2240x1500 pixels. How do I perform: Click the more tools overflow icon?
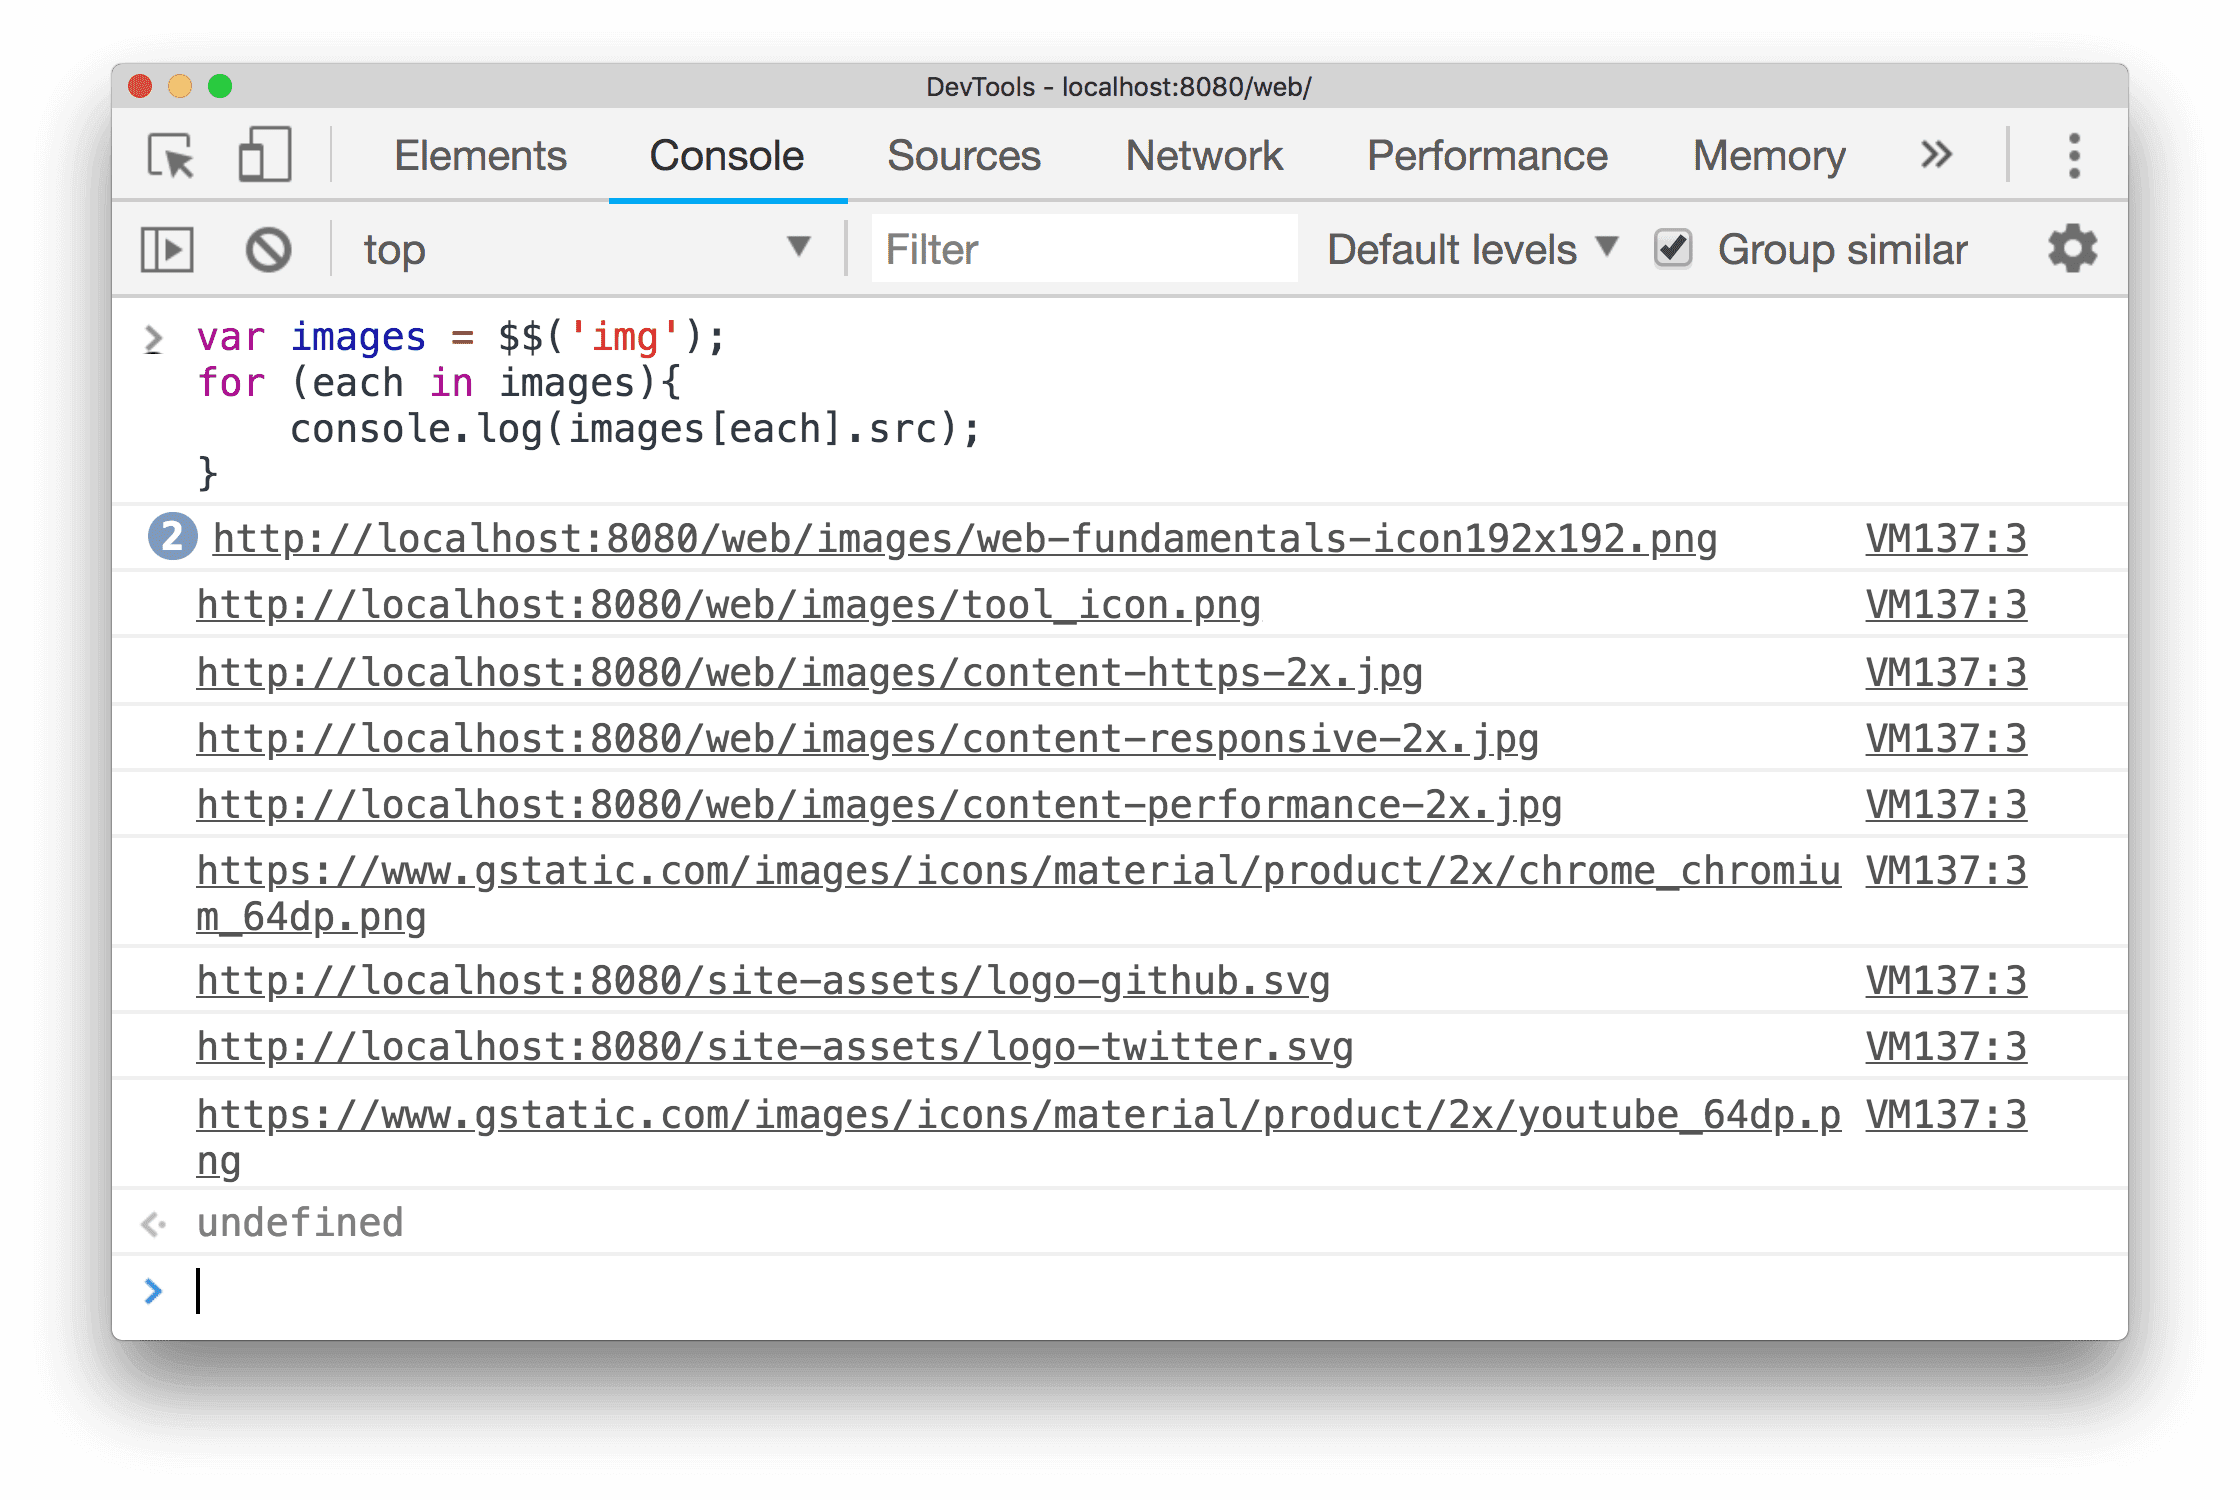point(1935,152)
